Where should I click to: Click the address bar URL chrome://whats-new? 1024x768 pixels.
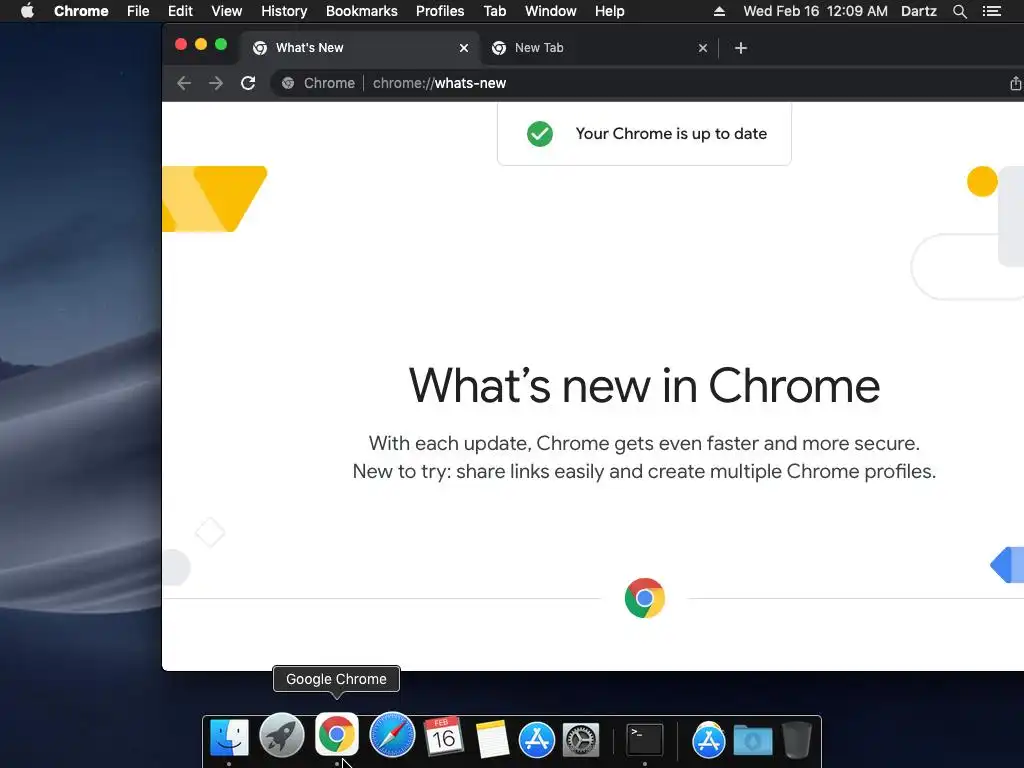pos(440,83)
